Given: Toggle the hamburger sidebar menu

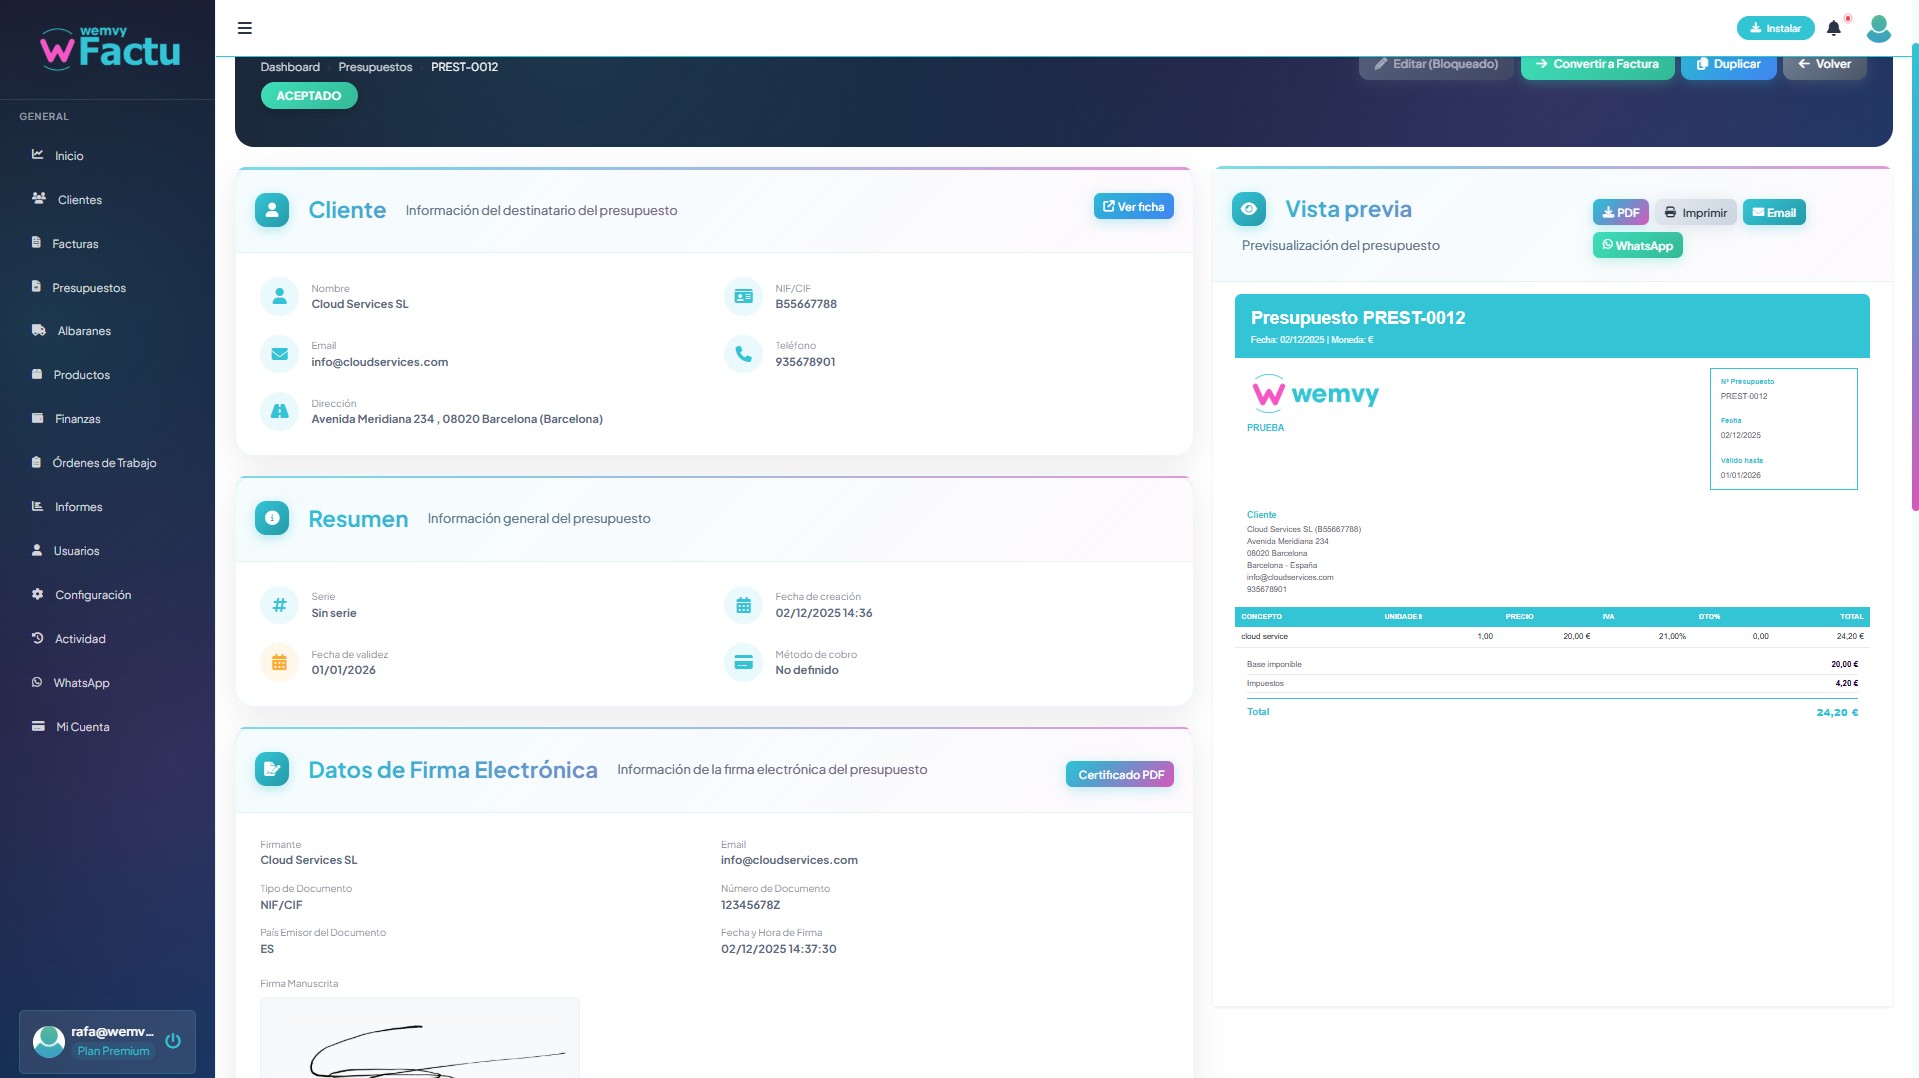Looking at the screenshot, I should tap(244, 28).
